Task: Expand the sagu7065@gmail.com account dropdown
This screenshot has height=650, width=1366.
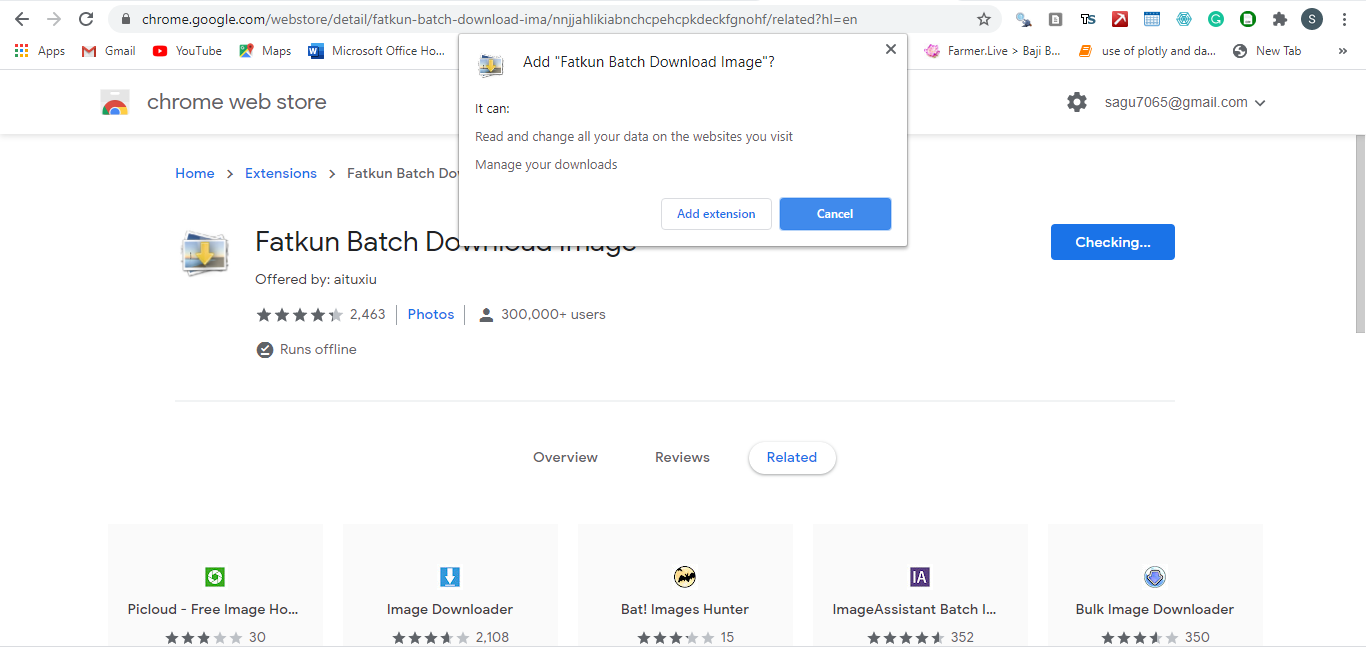Action: [1186, 102]
